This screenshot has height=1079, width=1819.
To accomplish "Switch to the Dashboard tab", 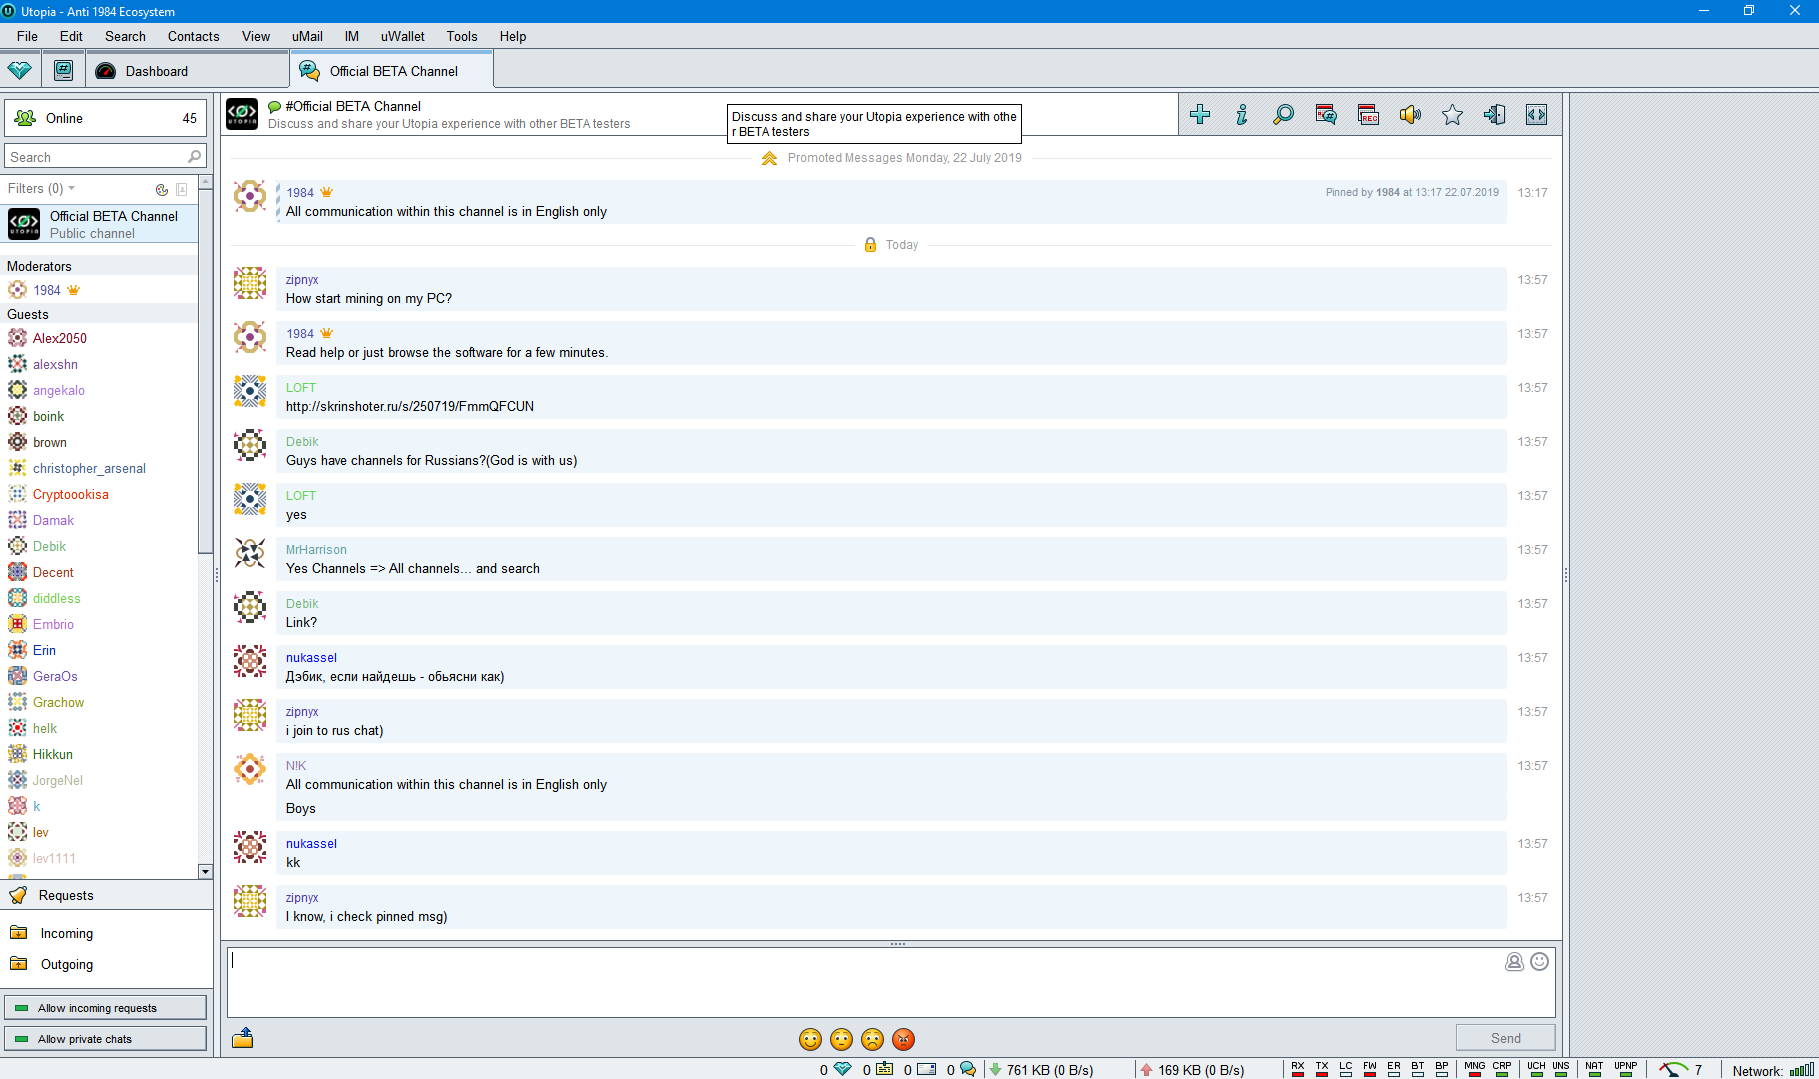I will click(x=156, y=71).
